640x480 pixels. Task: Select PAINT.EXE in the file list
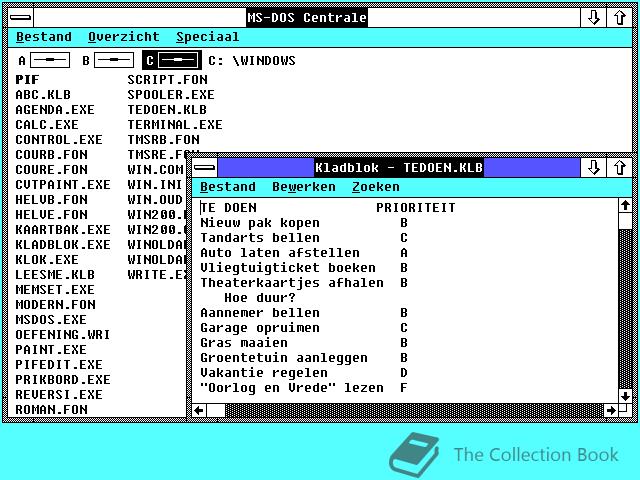[51, 350]
